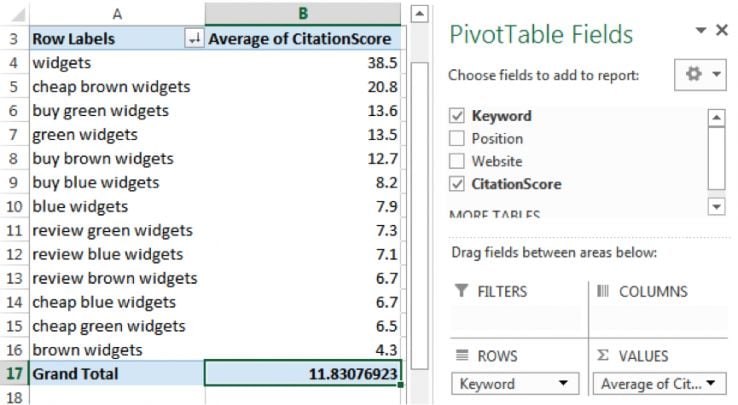Click the ROWS area icon
The height and width of the screenshot is (405, 738).
tap(461, 356)
